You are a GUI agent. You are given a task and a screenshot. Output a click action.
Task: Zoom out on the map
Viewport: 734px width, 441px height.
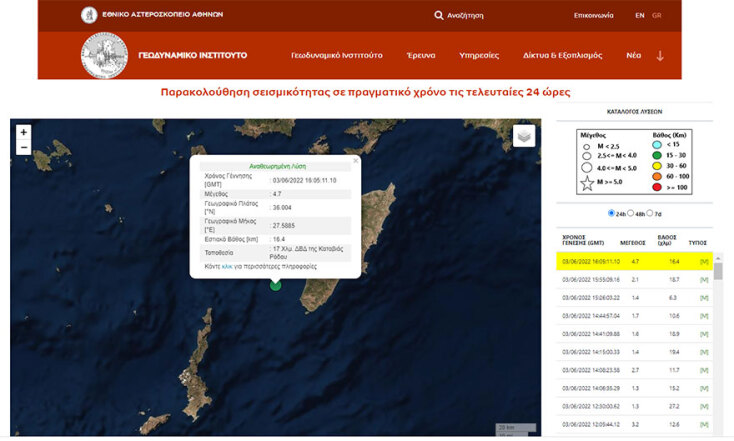point(24,148)
